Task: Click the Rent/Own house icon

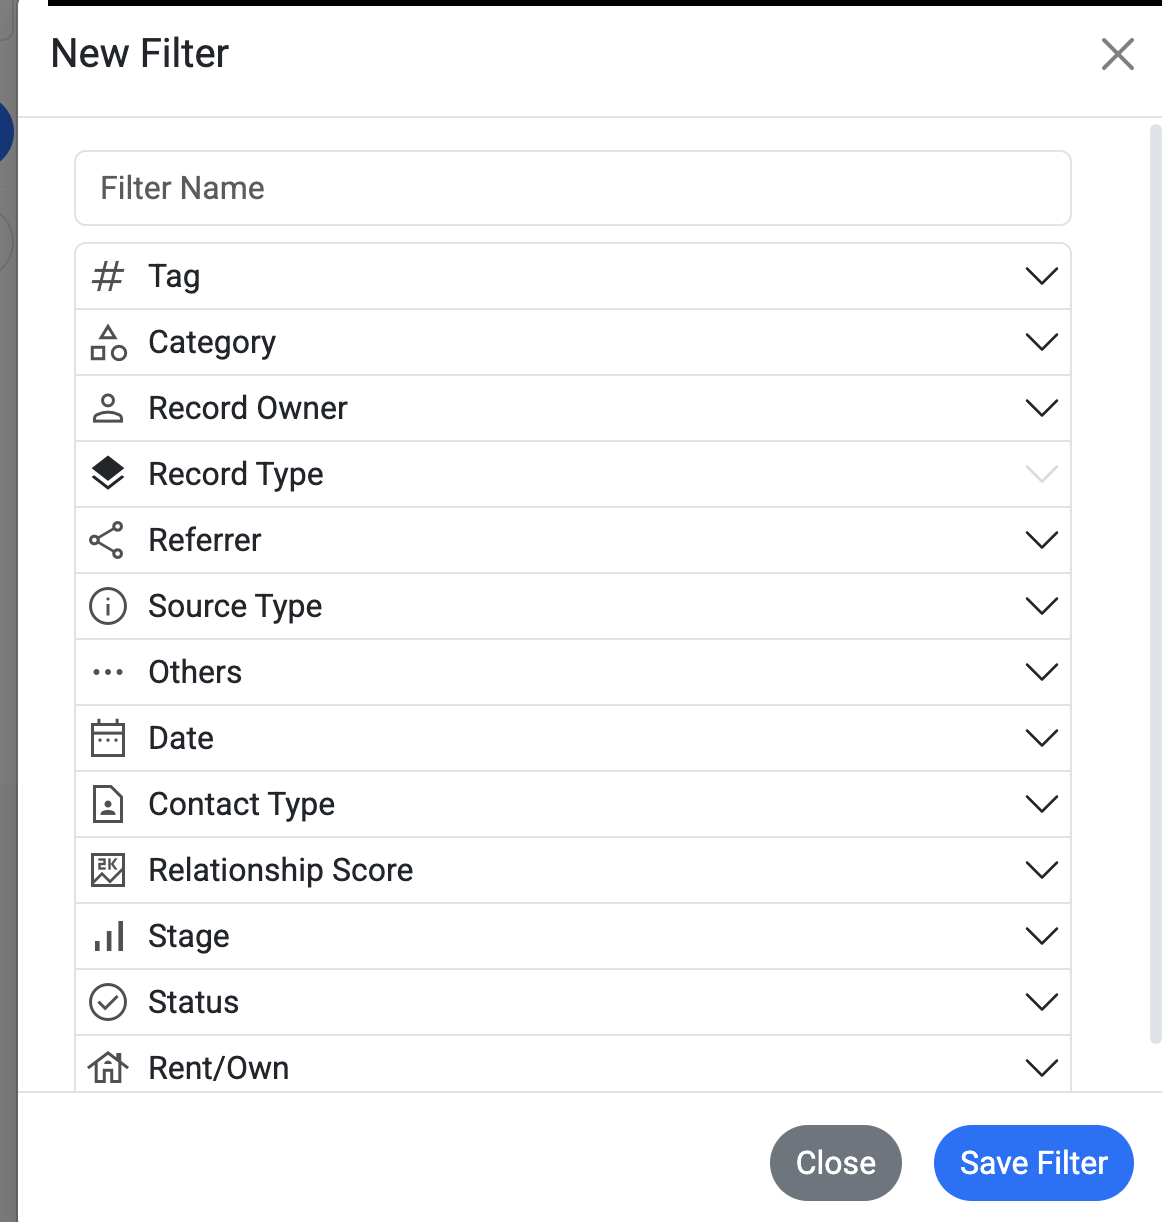Action: point(108,1068)
